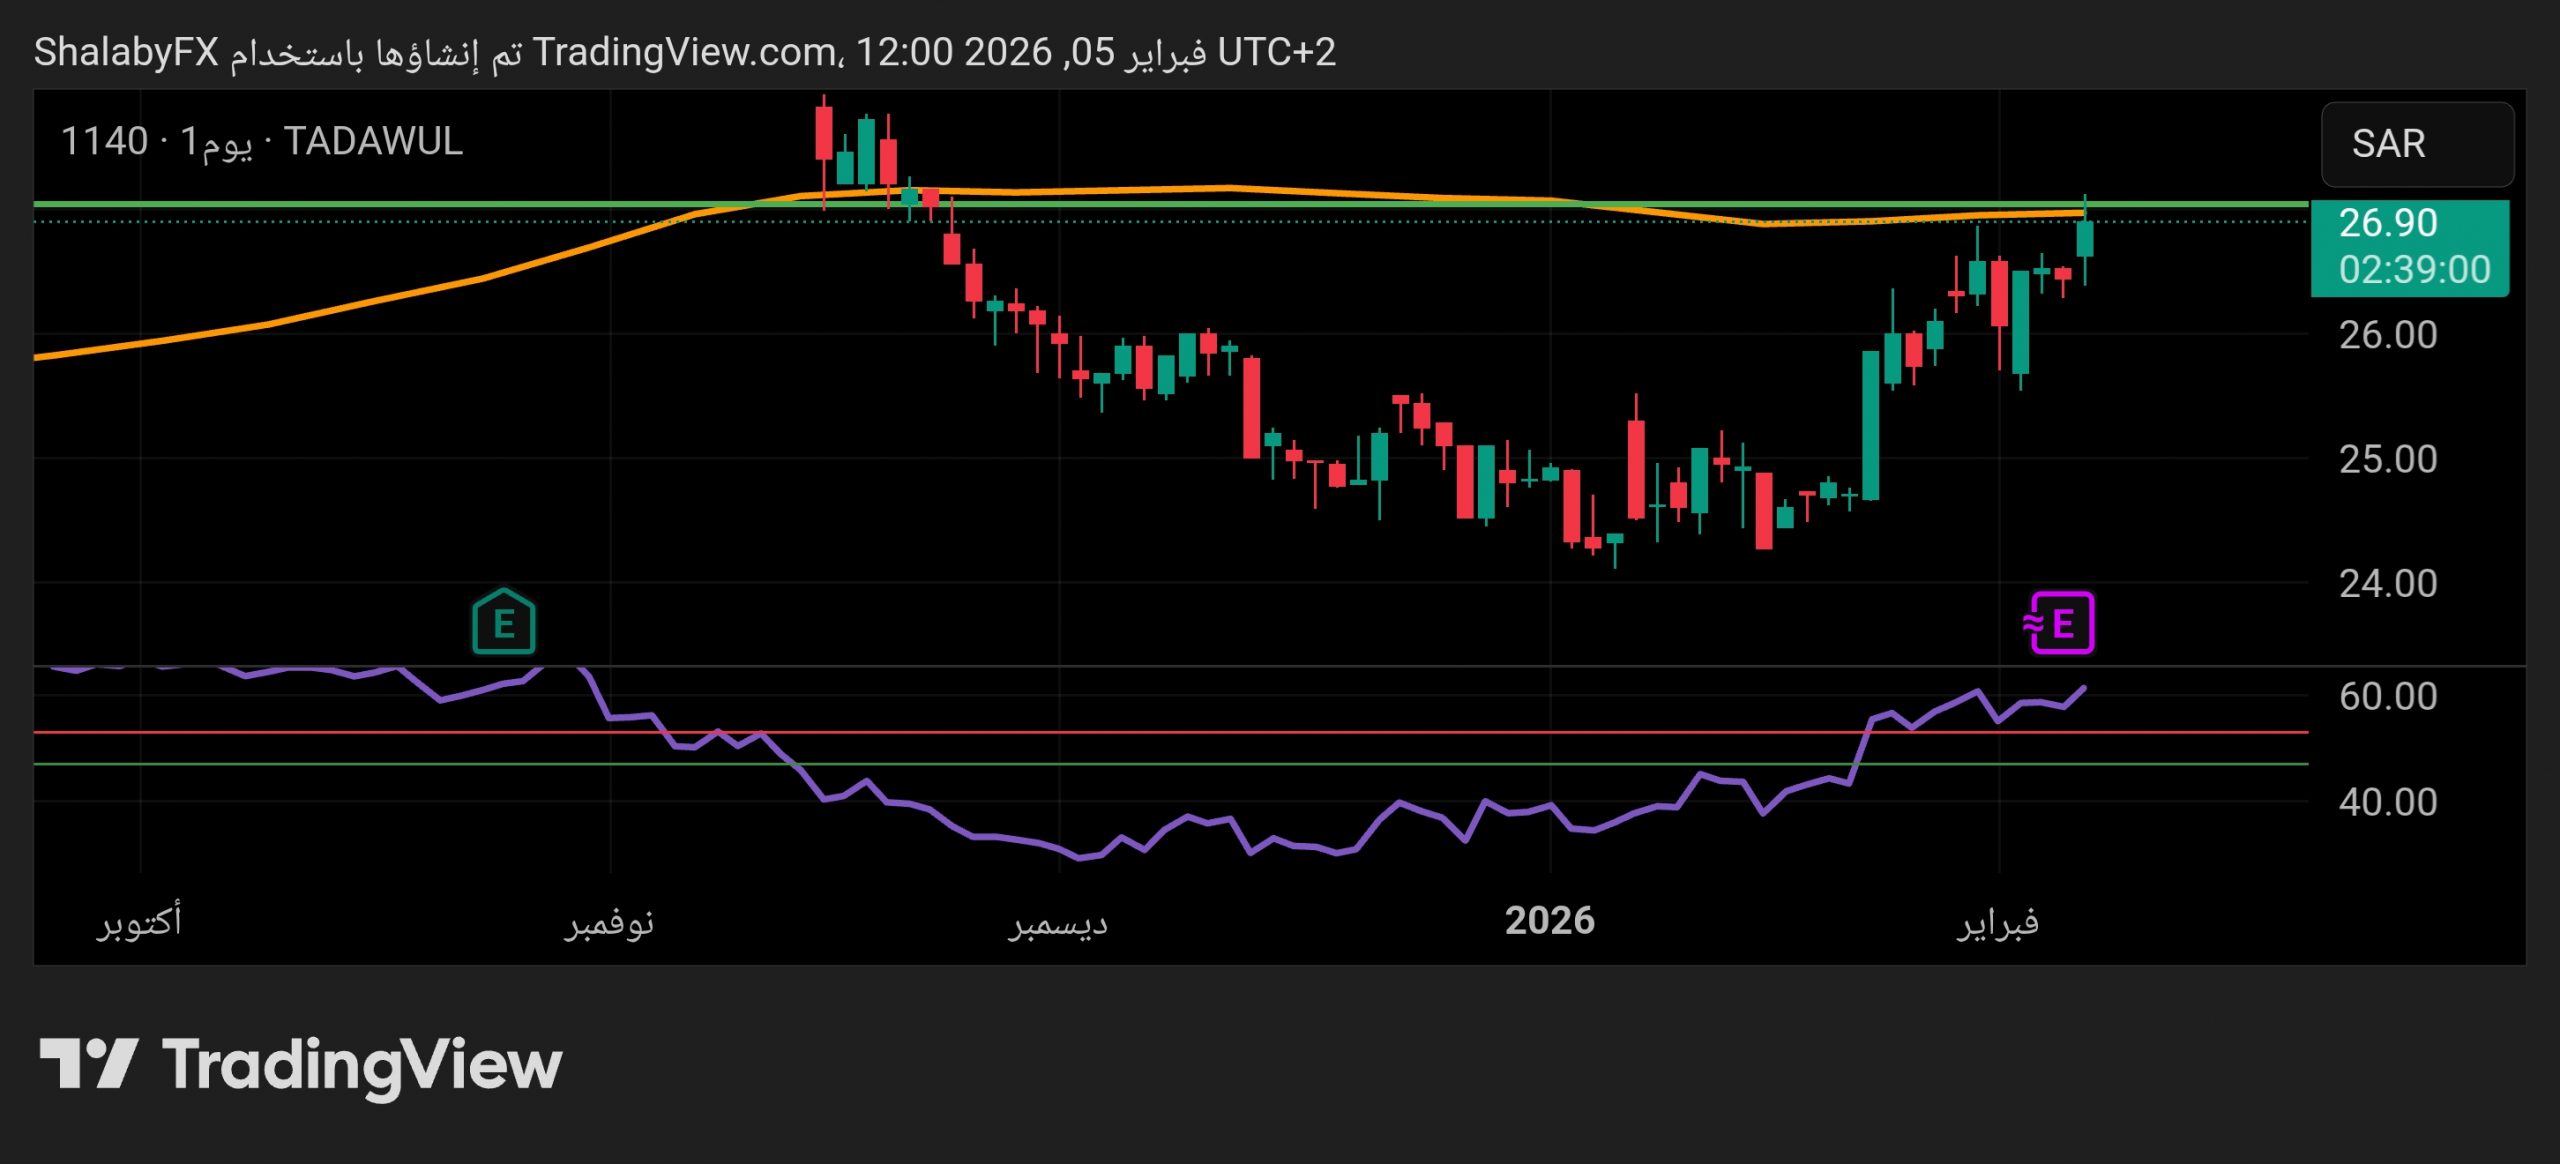Click the 60.00 RSI scale label
This screenshot has width=2560, height=1164.
click(x=2387, y=697)
